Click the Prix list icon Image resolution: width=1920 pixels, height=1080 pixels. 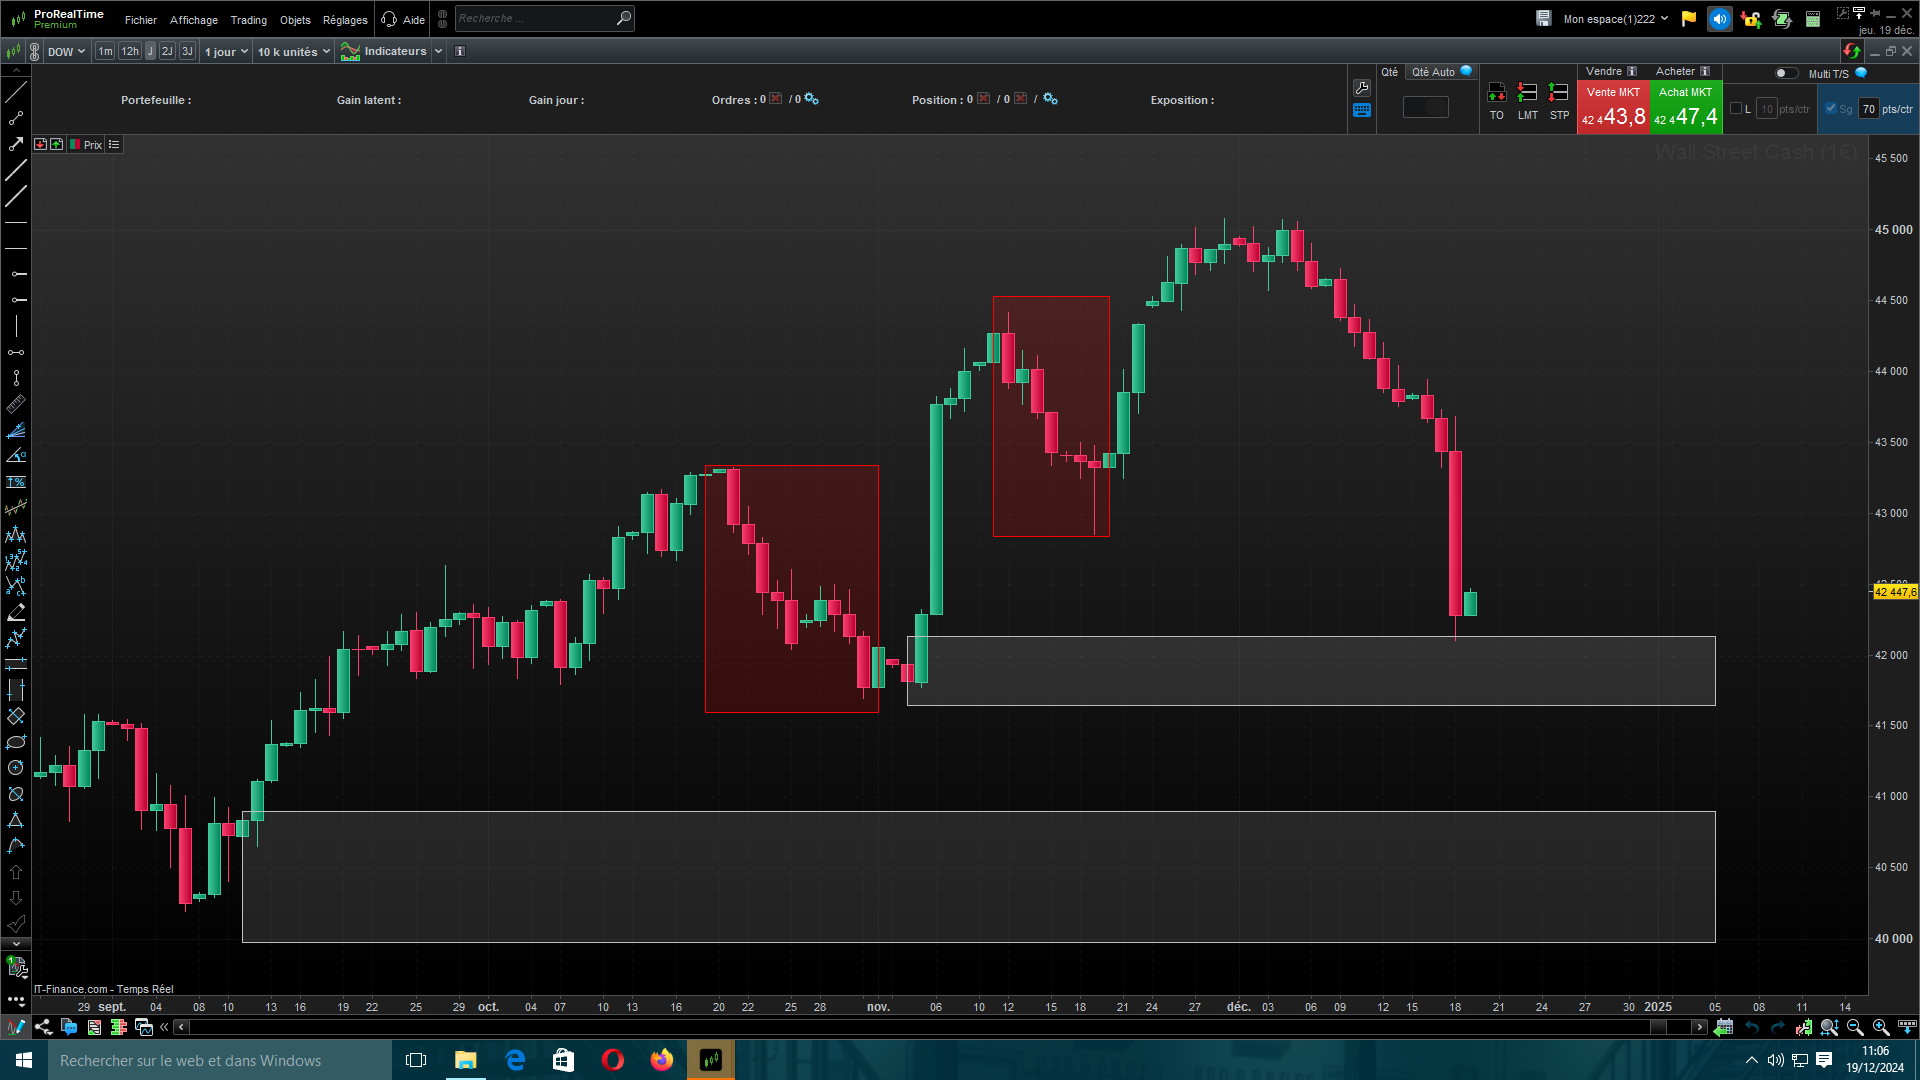114,145
